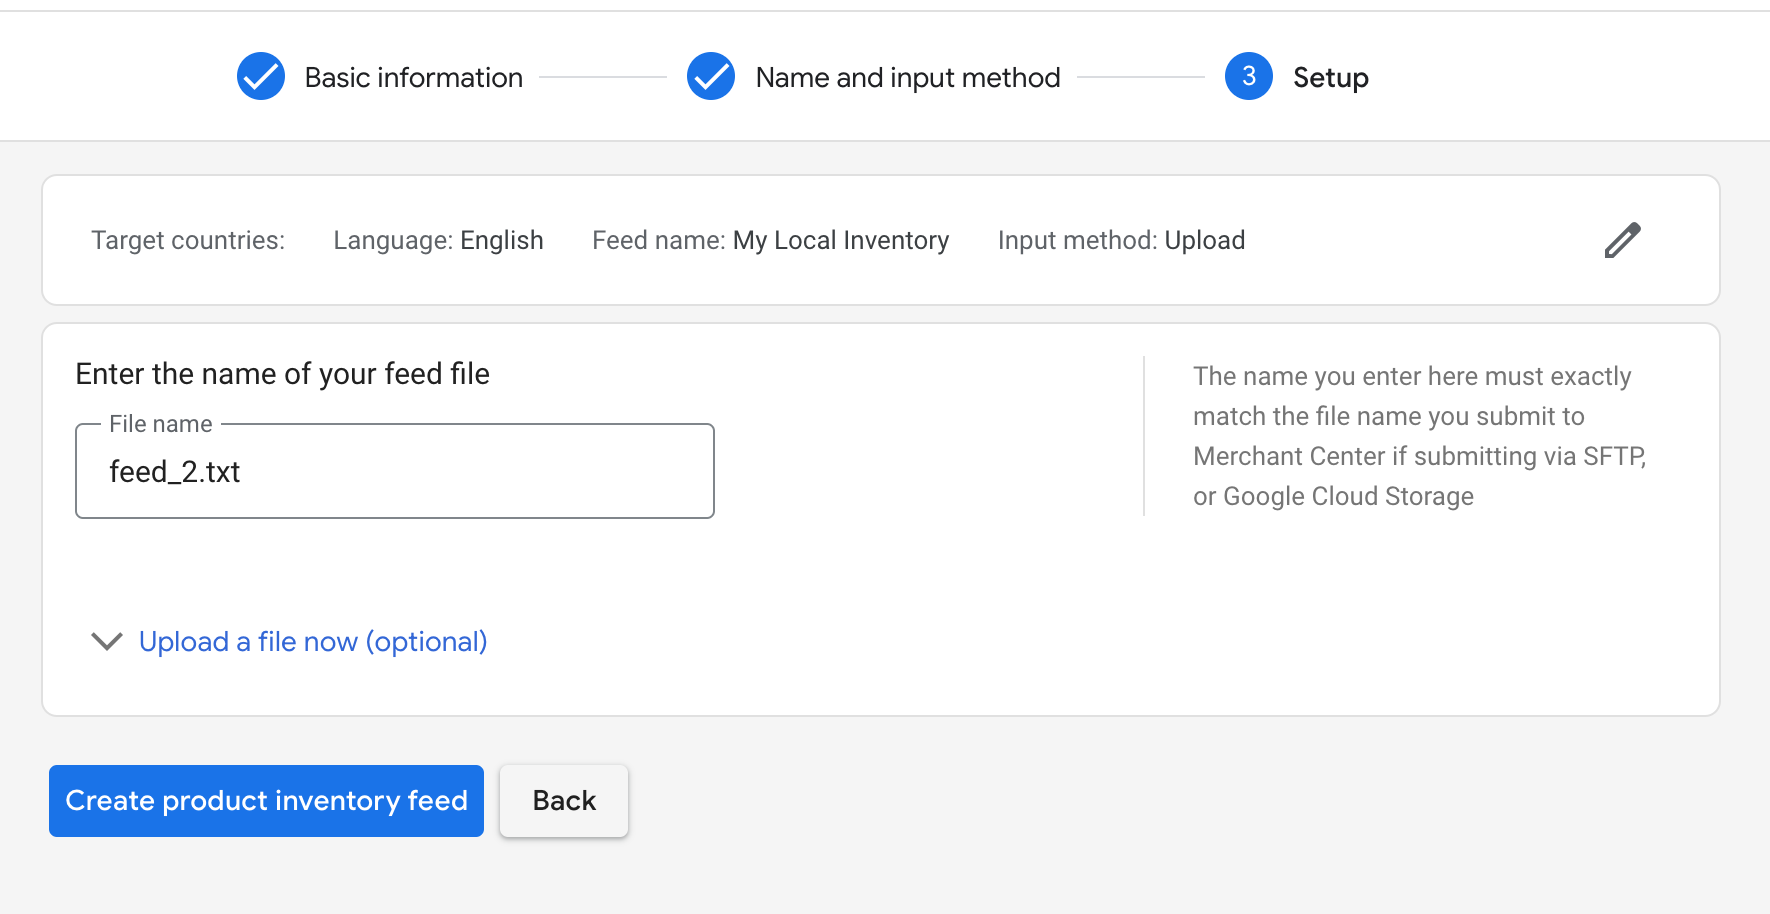Open the Upload a file now (optional) link
This screenshot has height=914, width=1770.
[313, 641]
